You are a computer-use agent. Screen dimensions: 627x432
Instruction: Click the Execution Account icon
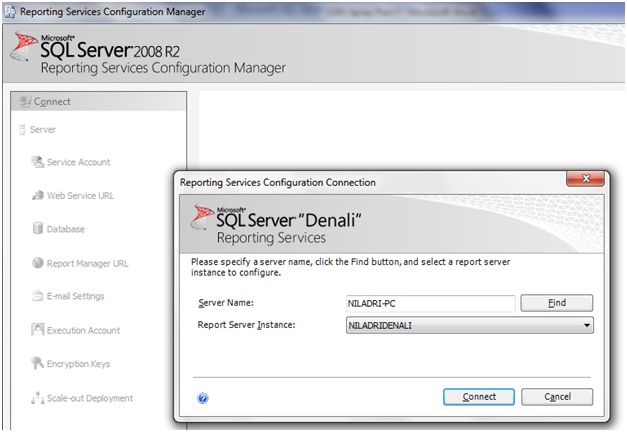(x=38, y=330)
